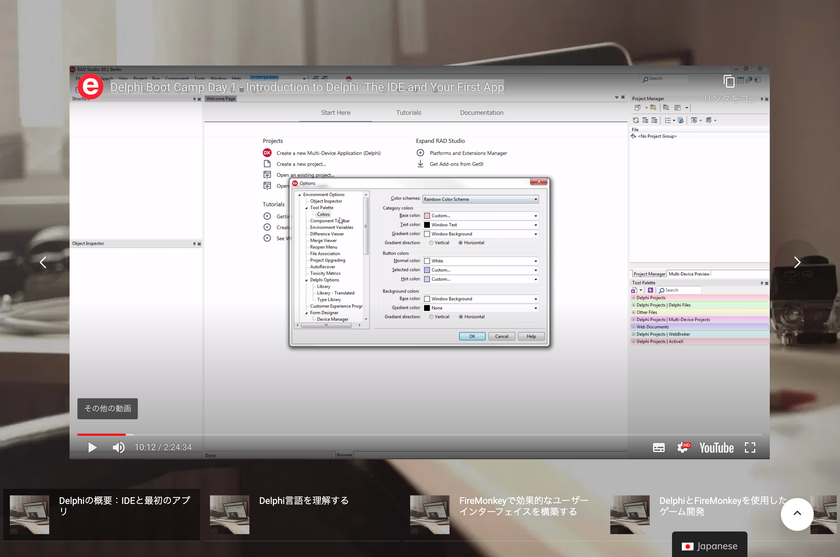This screenshot has width=840, height=557.
Task: Toggle subtitles with the captions icon
Action: (659, 448)
